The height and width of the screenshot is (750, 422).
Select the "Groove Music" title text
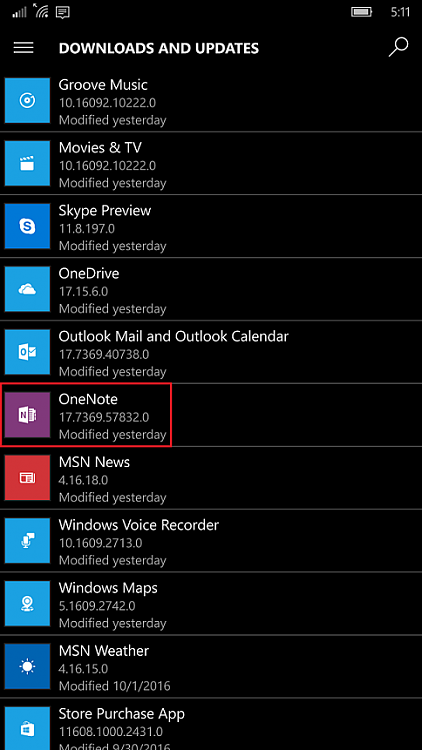[103, 85]
